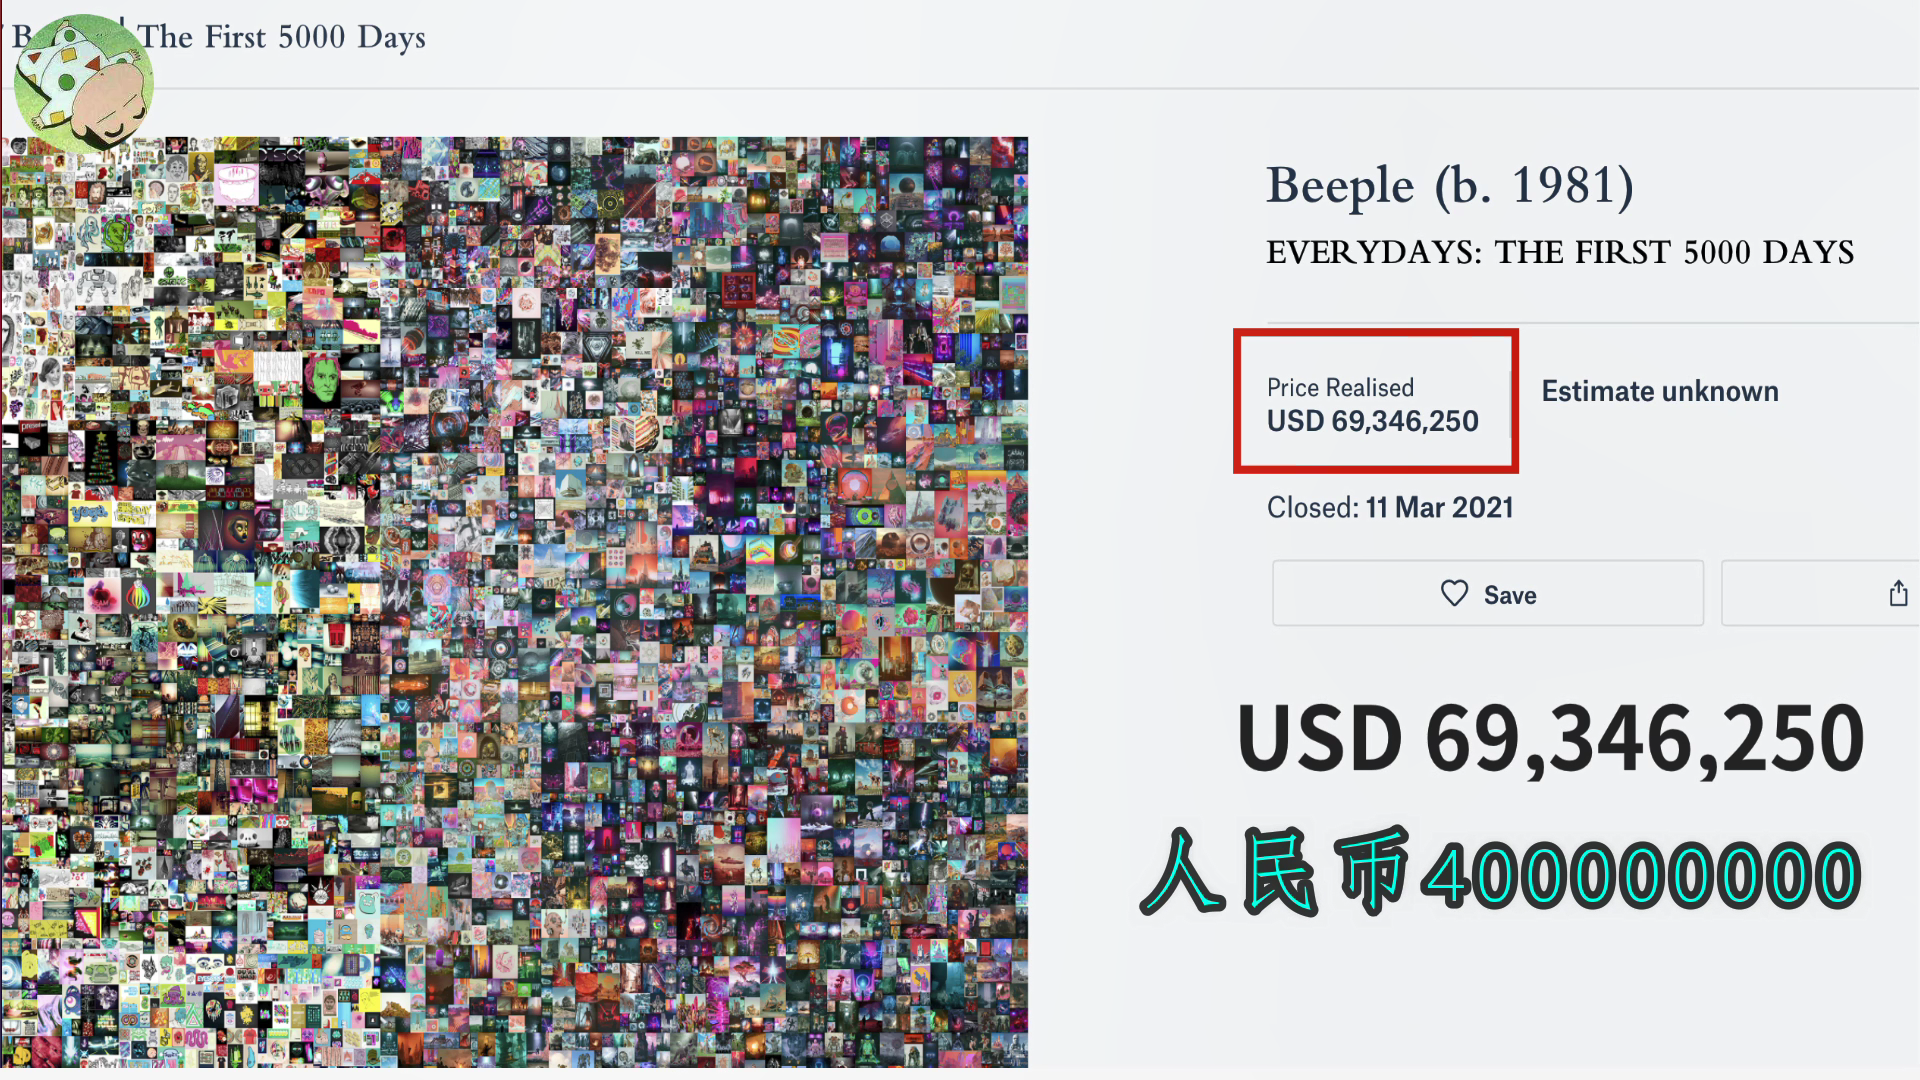Click the pink cake tile in the collage
This screenshot has height=1080, width=1920.
238,186
